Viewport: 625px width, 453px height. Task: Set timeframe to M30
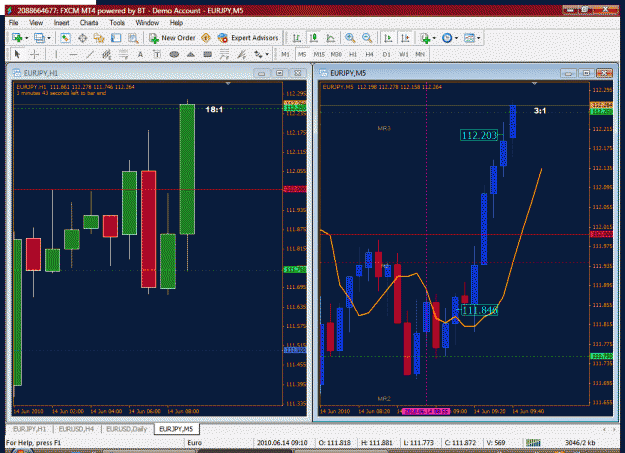pyautogui.click(x=336, y=54)
